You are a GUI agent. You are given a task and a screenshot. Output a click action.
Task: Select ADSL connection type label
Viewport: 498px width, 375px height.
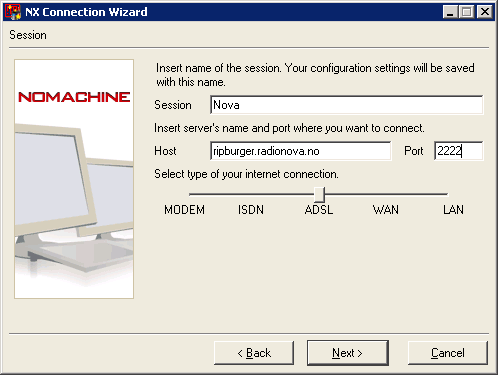click(x=319, y=210)
